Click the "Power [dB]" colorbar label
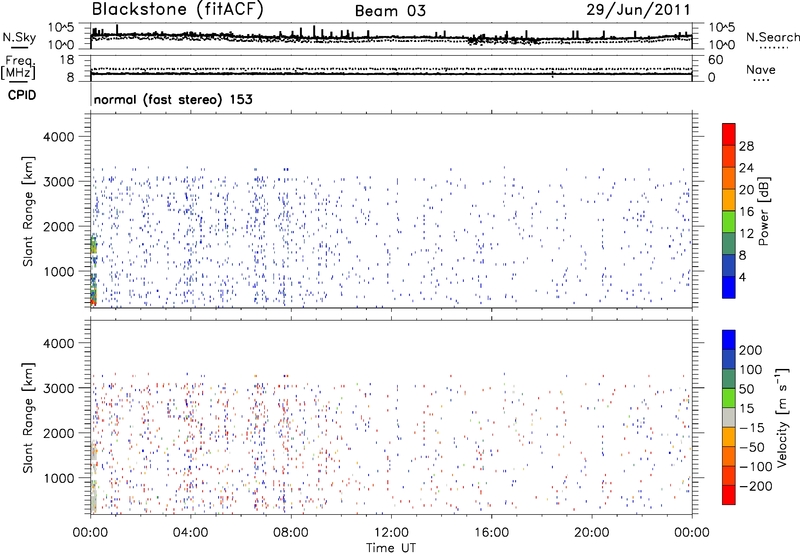This screenshot has width=800, height=554. click(x=764, y=211)
